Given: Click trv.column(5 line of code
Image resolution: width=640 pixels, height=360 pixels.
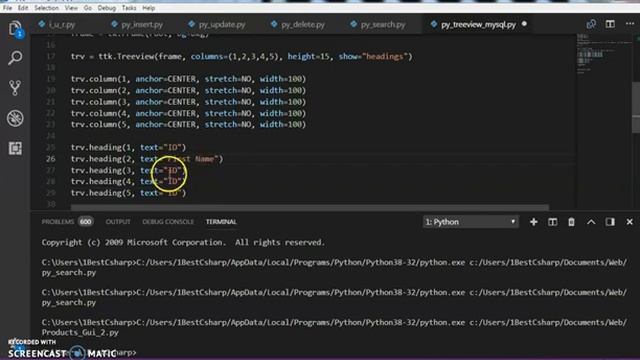Looking at the screenshot, I should click(188, 124).
